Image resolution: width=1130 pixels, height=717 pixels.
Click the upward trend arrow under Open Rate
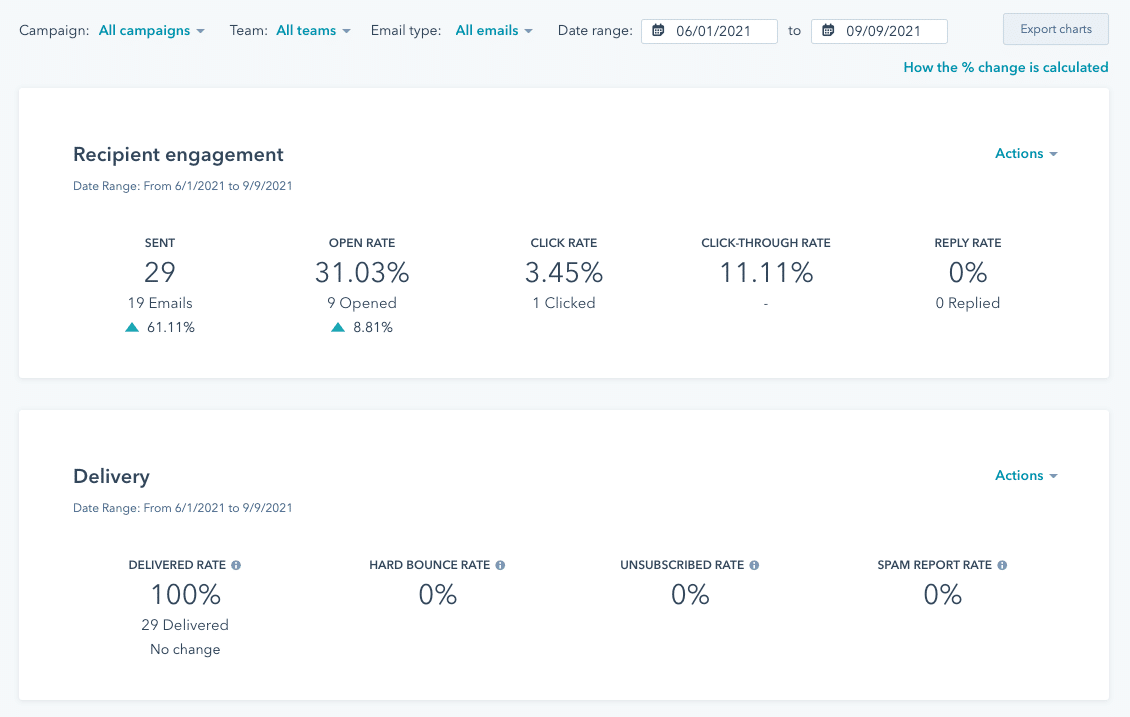point(337,326)
